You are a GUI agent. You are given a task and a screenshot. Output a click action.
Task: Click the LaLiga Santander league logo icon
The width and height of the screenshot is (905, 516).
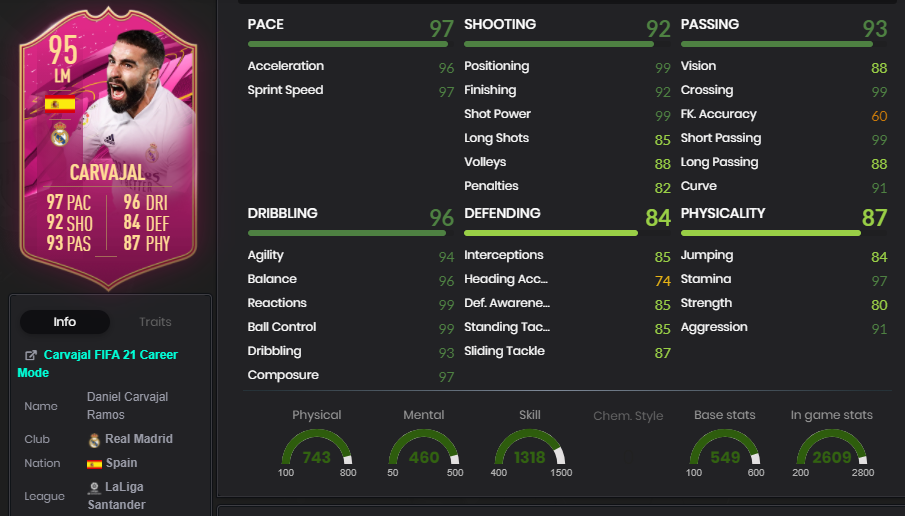tap(94, 488)
